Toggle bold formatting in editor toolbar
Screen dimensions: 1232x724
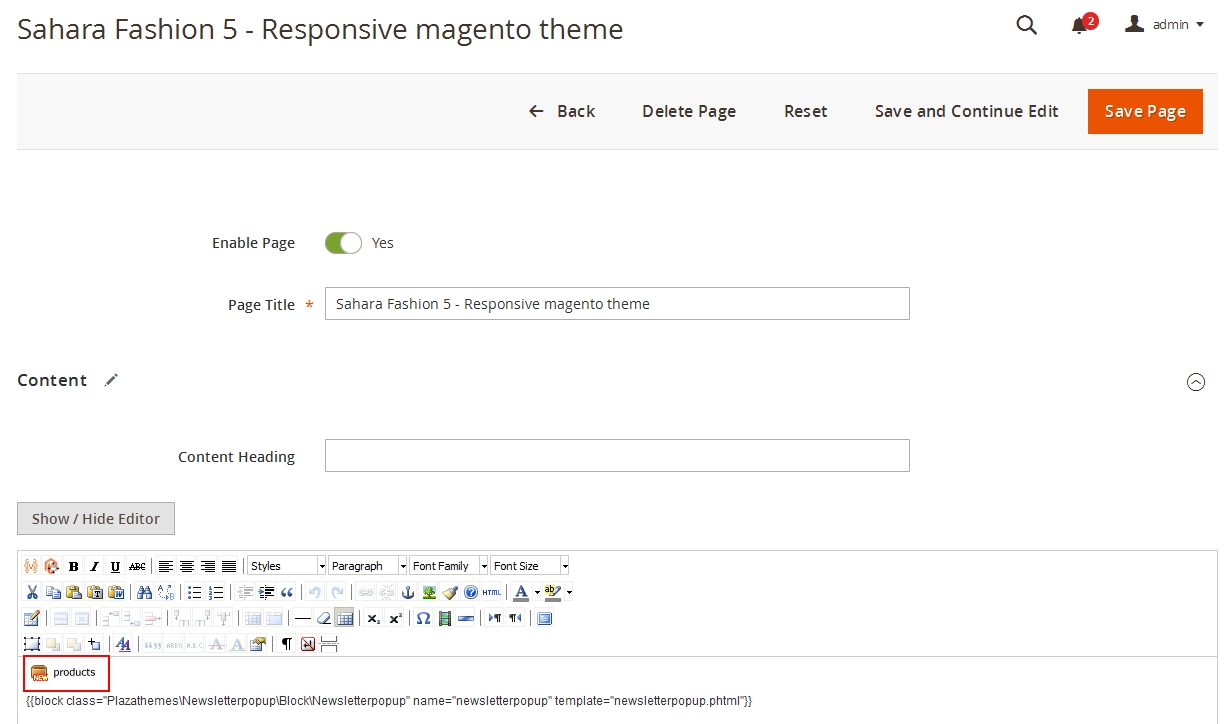[x=74, y=566]
